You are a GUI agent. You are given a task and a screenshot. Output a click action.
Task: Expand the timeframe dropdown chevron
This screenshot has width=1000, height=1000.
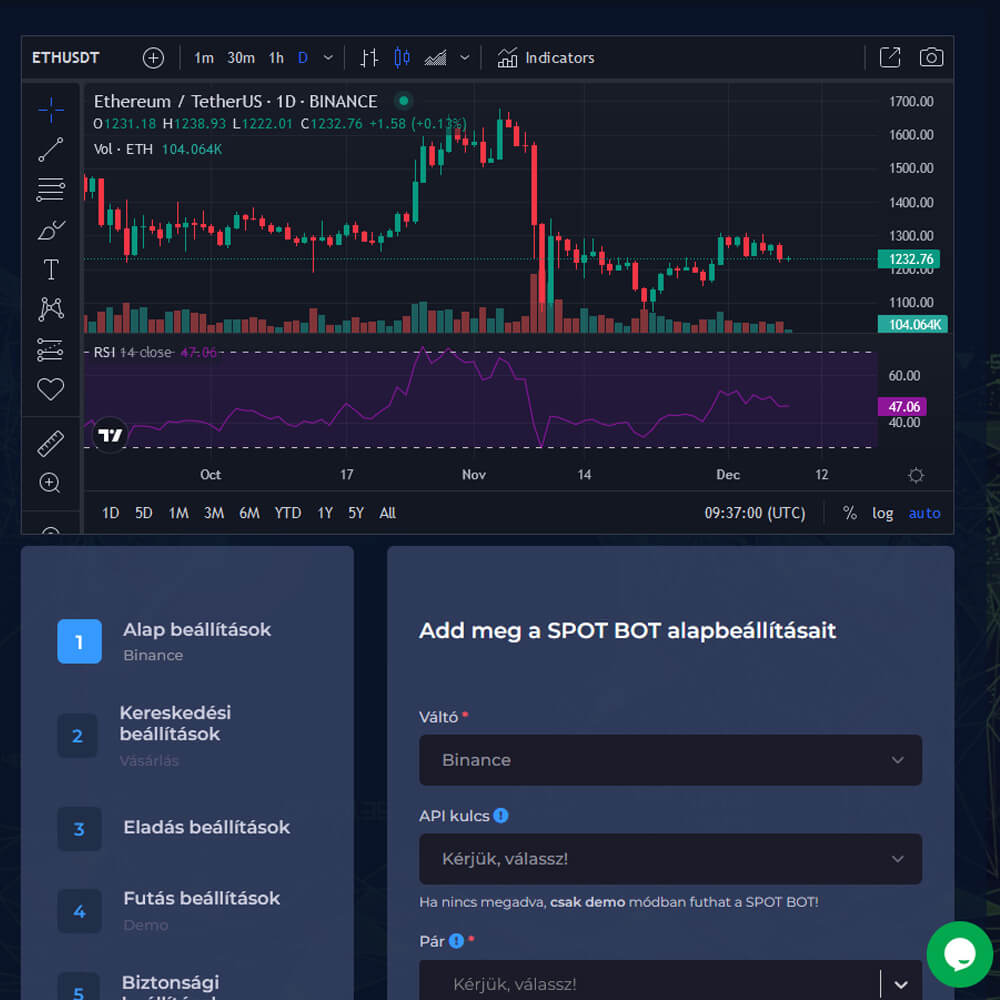click(x=328, y=58)
